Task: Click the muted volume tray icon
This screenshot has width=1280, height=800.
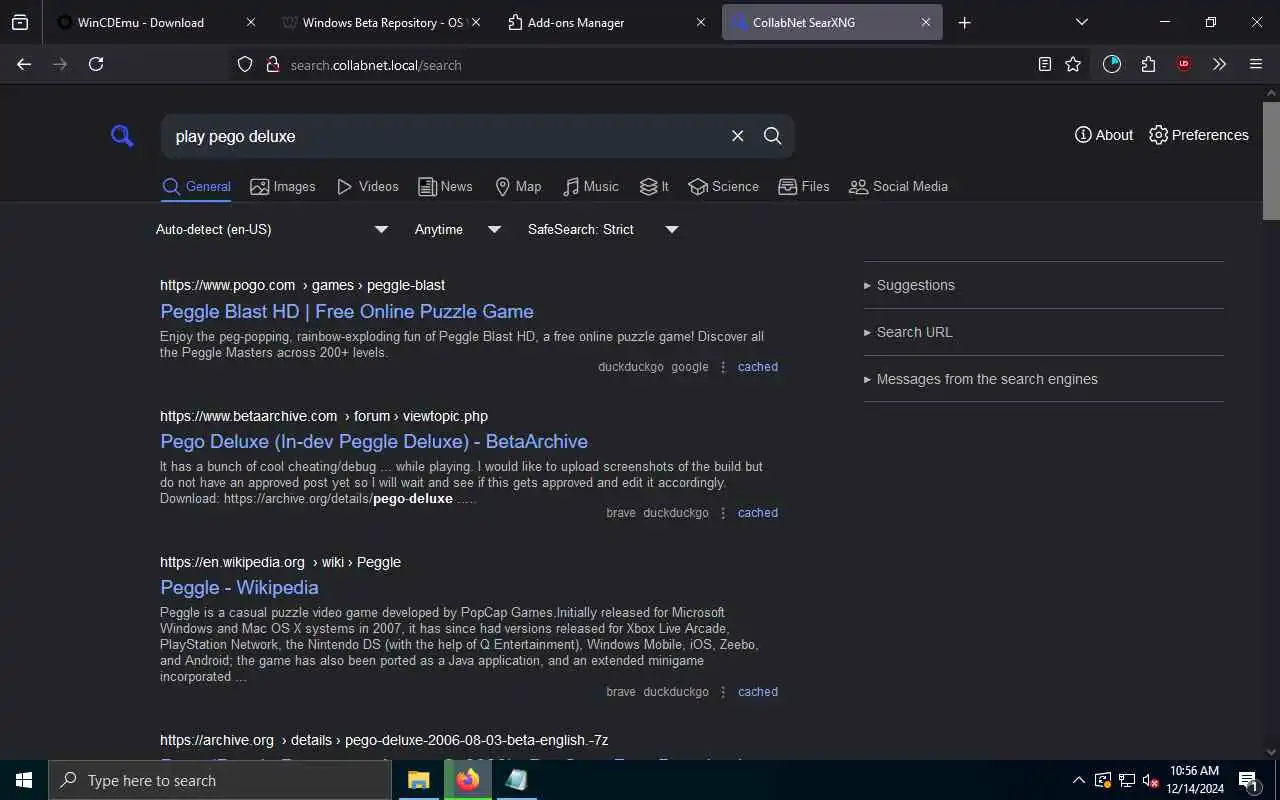Action: click(x=1150, y=780)
